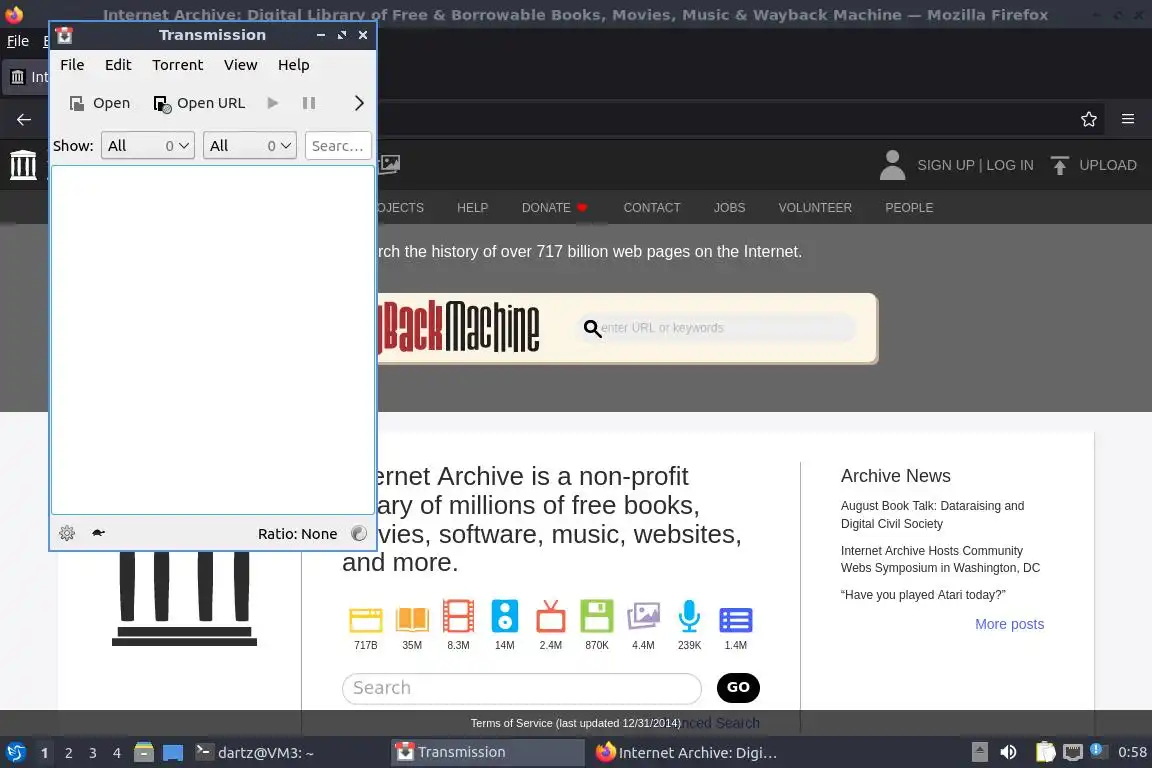Click volume speaker icon in system tray
The image size is (1152, 768).
pyautogui.click(x=1008, y=752)
